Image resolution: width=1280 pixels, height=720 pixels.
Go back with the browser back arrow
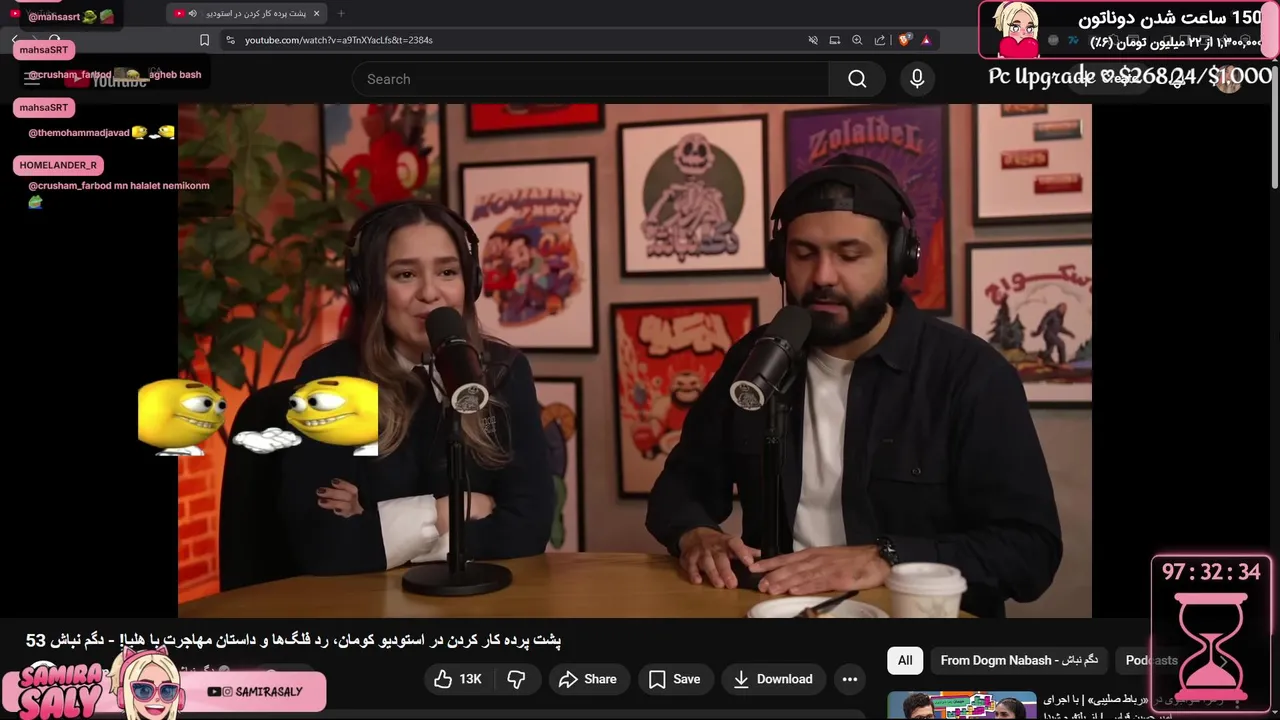pos(15,40)
